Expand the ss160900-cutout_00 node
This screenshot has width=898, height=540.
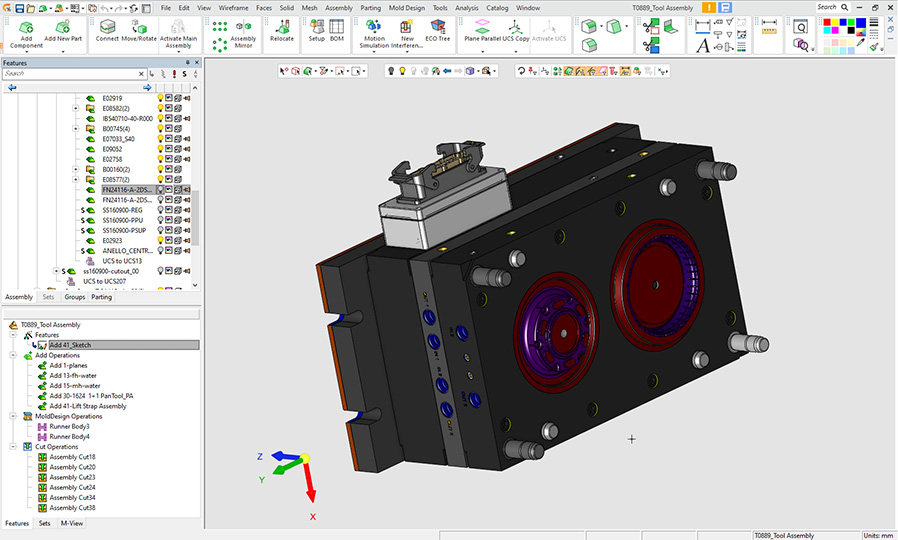(56, 271)
